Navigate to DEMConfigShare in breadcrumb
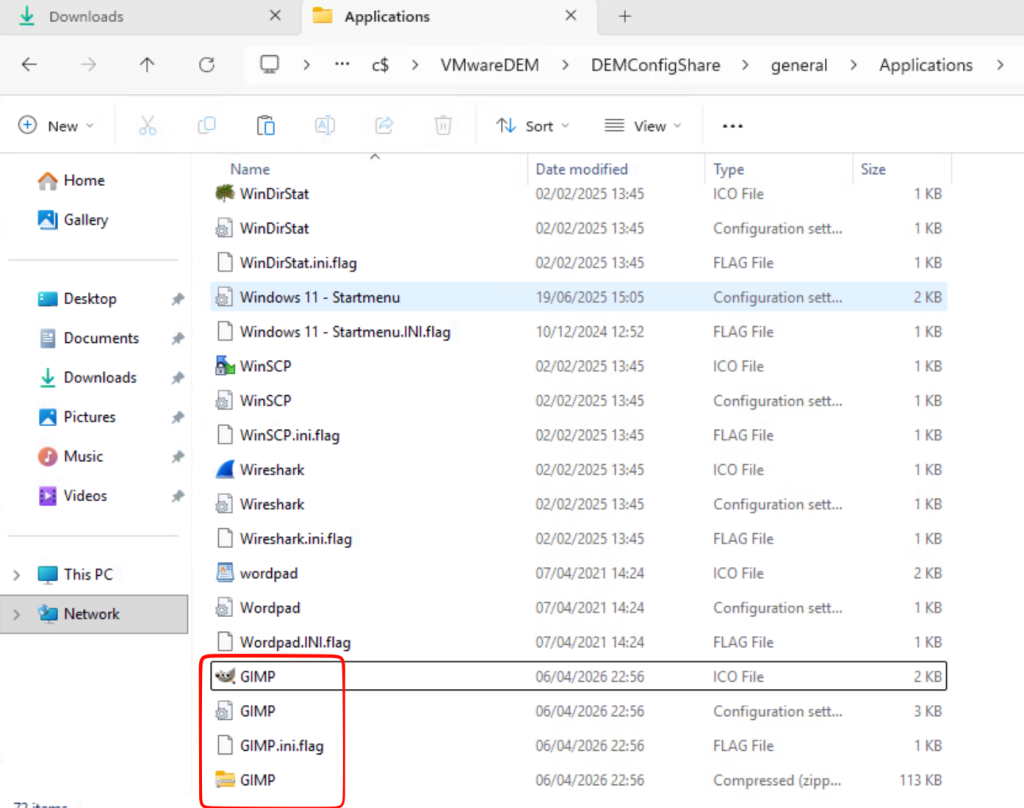 656,65
